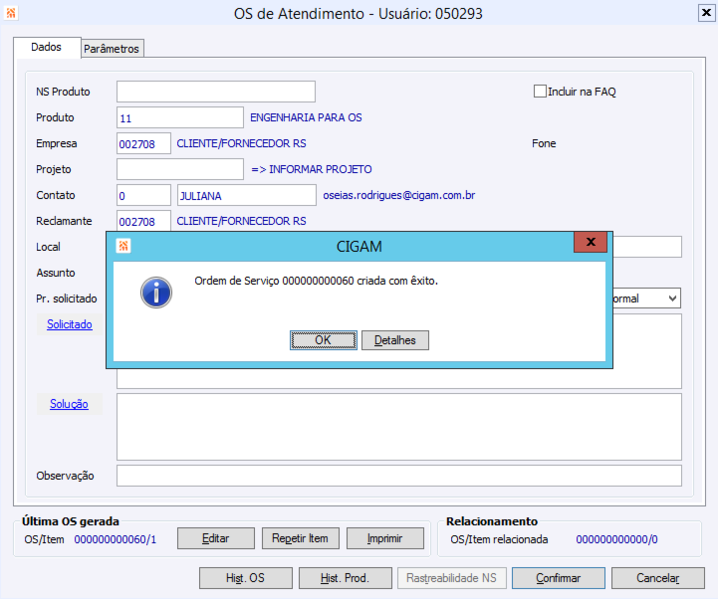Close the OS de Atendimento window
718x599 pixels.
tap(706, 12)
